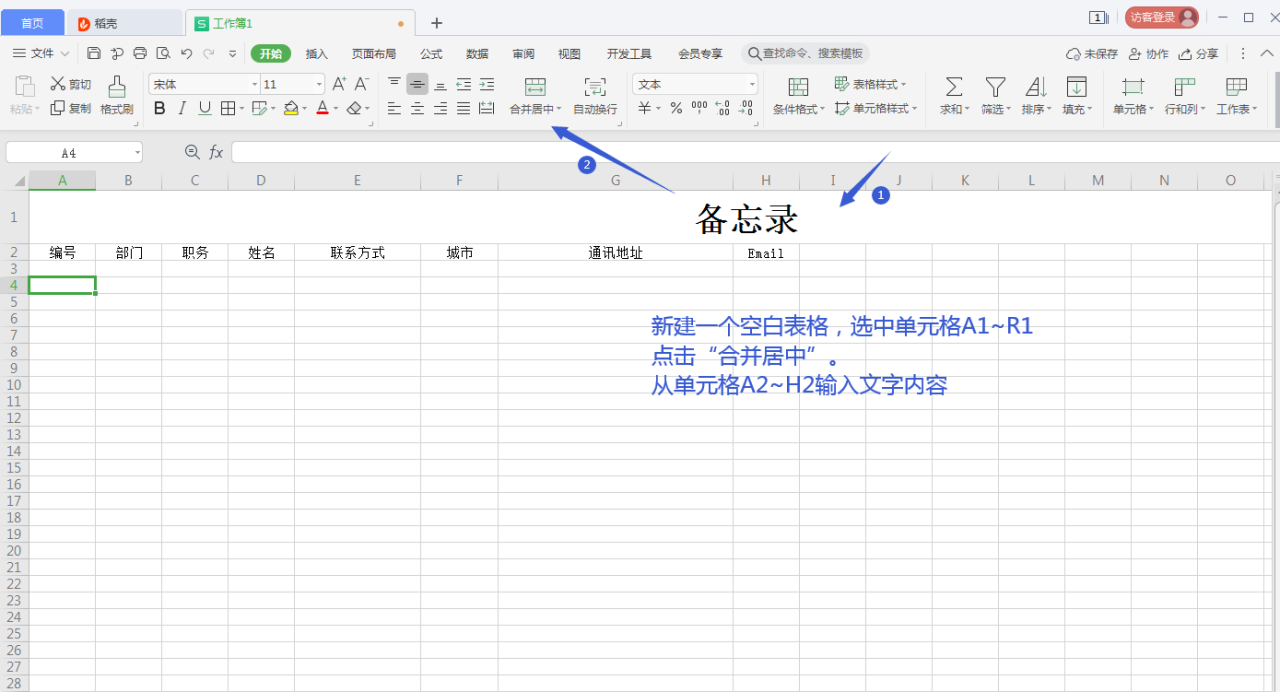Toggle Bold formatting
The height and width of the screenshot is (692, 1280).
tap(159, 108)
